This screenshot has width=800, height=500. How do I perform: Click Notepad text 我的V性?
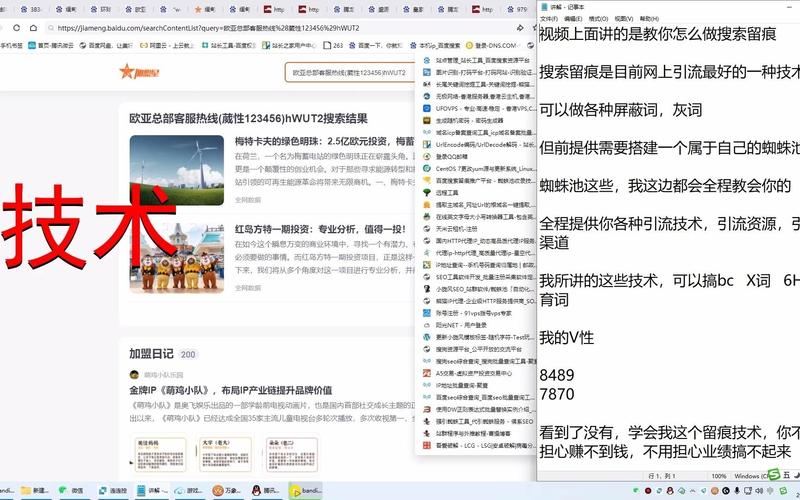coord(566,337)
